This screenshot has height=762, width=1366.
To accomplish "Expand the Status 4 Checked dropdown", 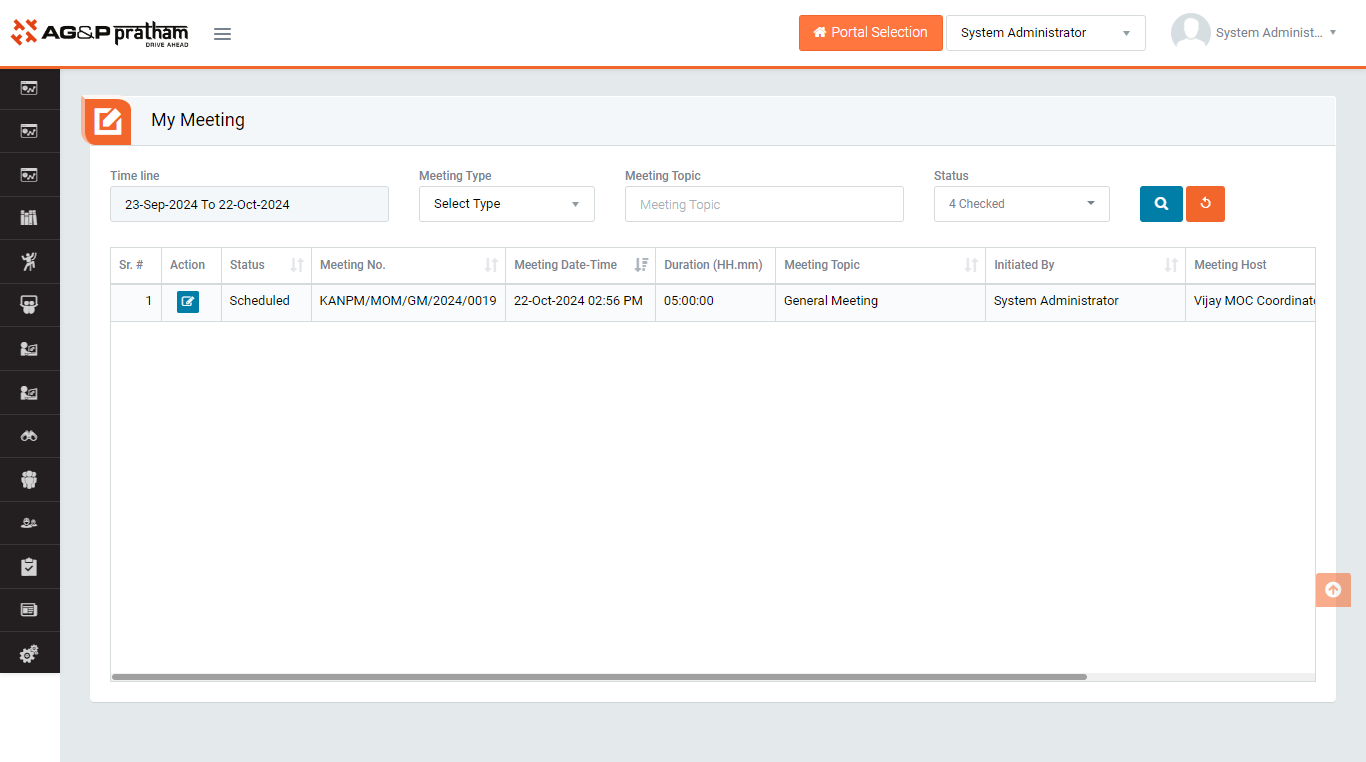I will tap(1021, 204).
